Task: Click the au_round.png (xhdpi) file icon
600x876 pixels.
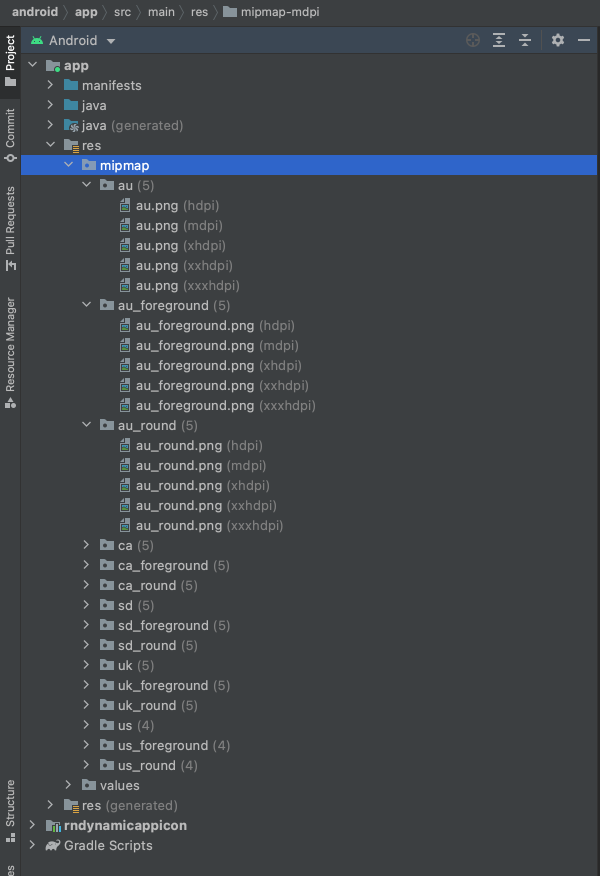Action: [125, 485]
